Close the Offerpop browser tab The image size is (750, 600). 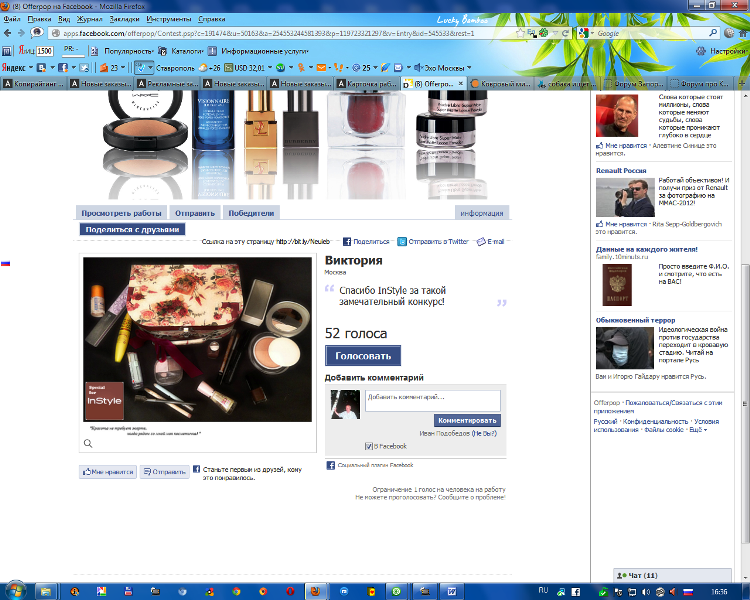tap(461, 83)
